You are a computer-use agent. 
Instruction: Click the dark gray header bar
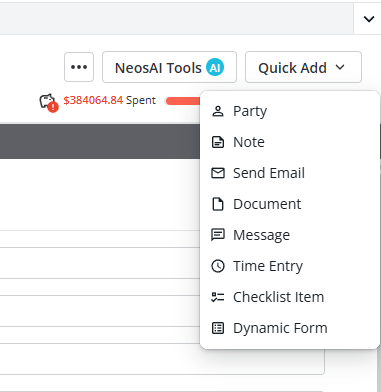pos(100,141)
